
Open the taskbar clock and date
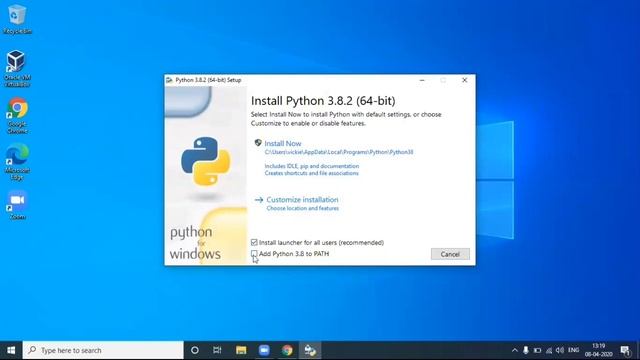[x=598, y=350]
